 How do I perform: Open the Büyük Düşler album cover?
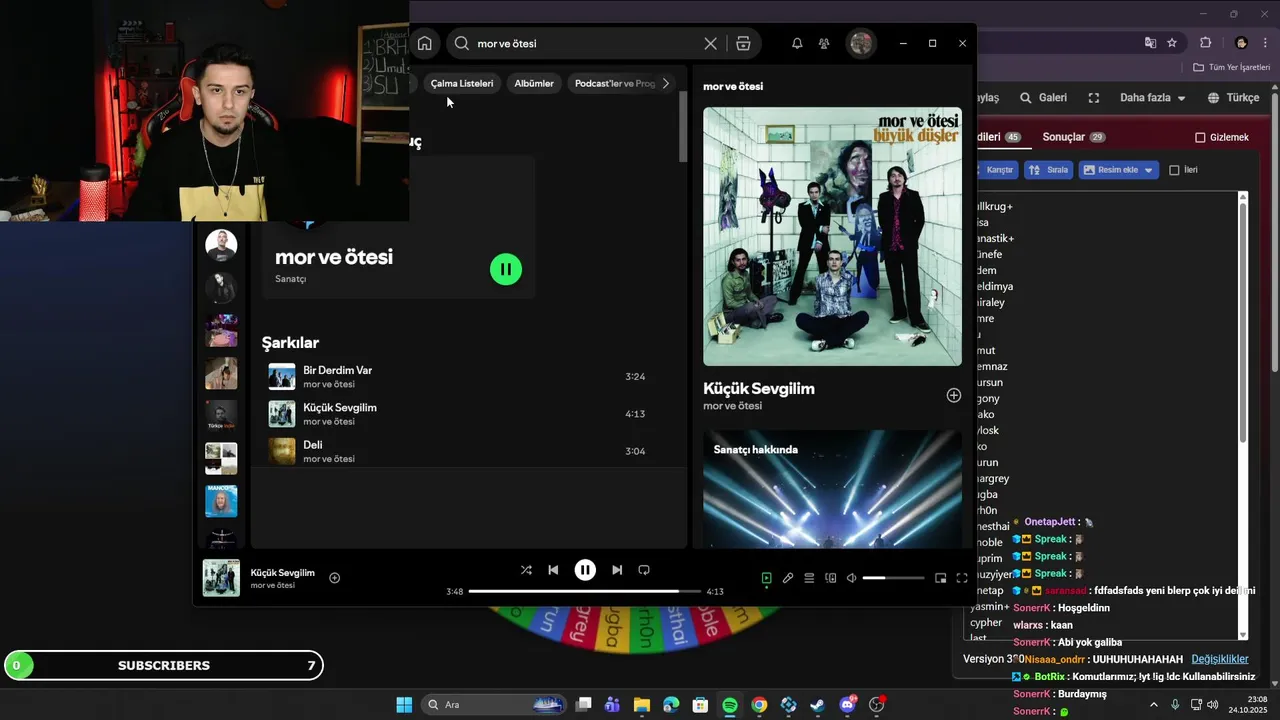tap(832, 237)
